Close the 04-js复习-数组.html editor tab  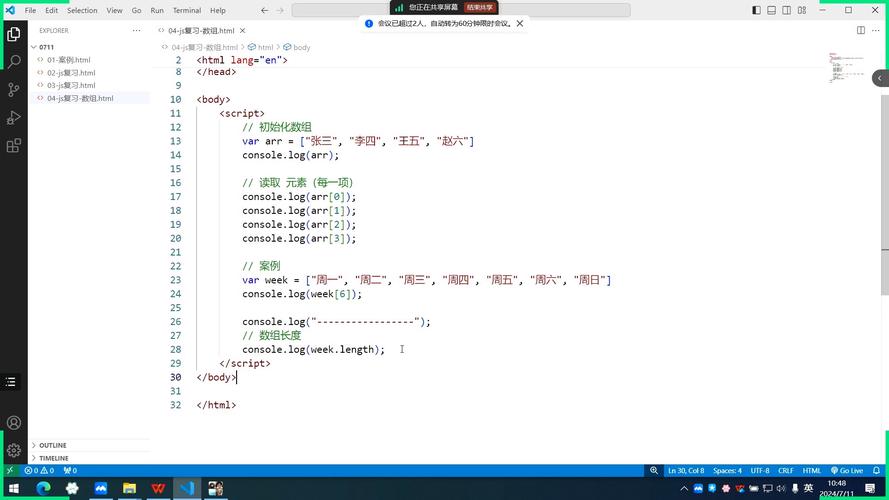pos(243,31)
